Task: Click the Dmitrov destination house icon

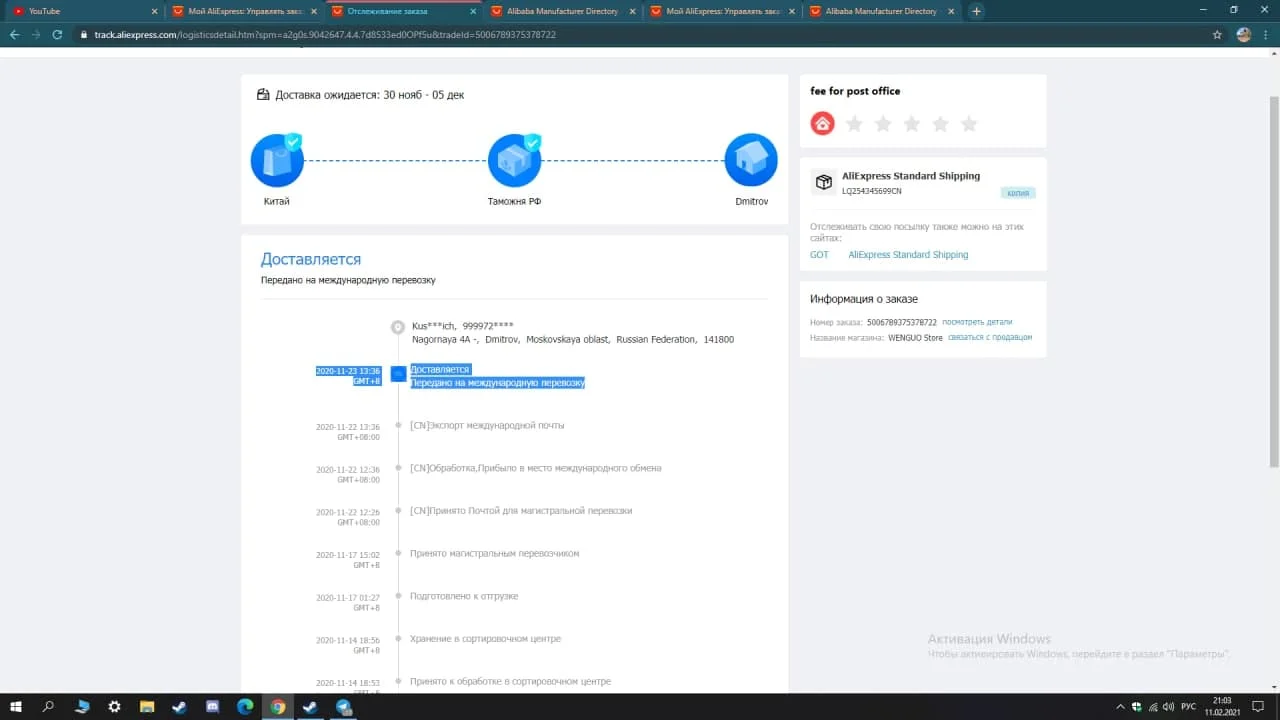Action: point(751,160)
